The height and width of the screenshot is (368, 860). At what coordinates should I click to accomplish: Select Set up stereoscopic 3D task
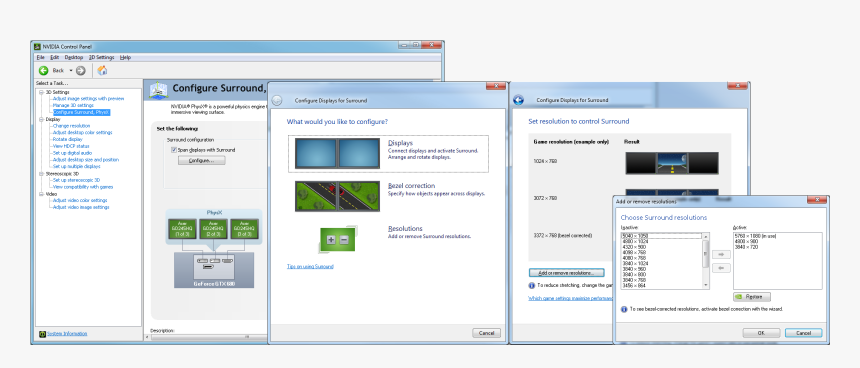[x=76, y=180]
